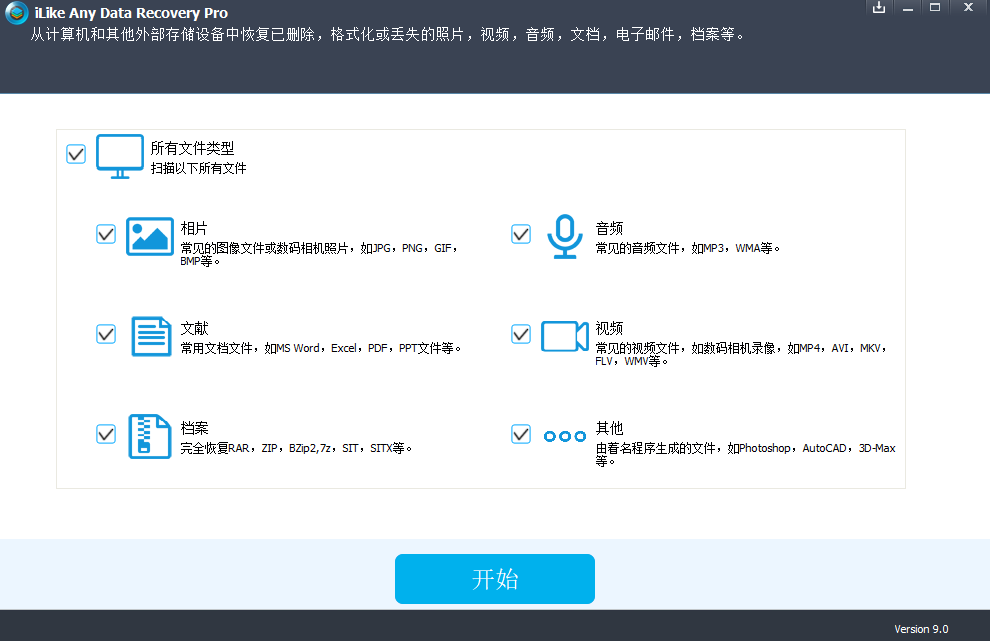Click the microphone audio icon
Screen dimensions: 990x641
564,236
